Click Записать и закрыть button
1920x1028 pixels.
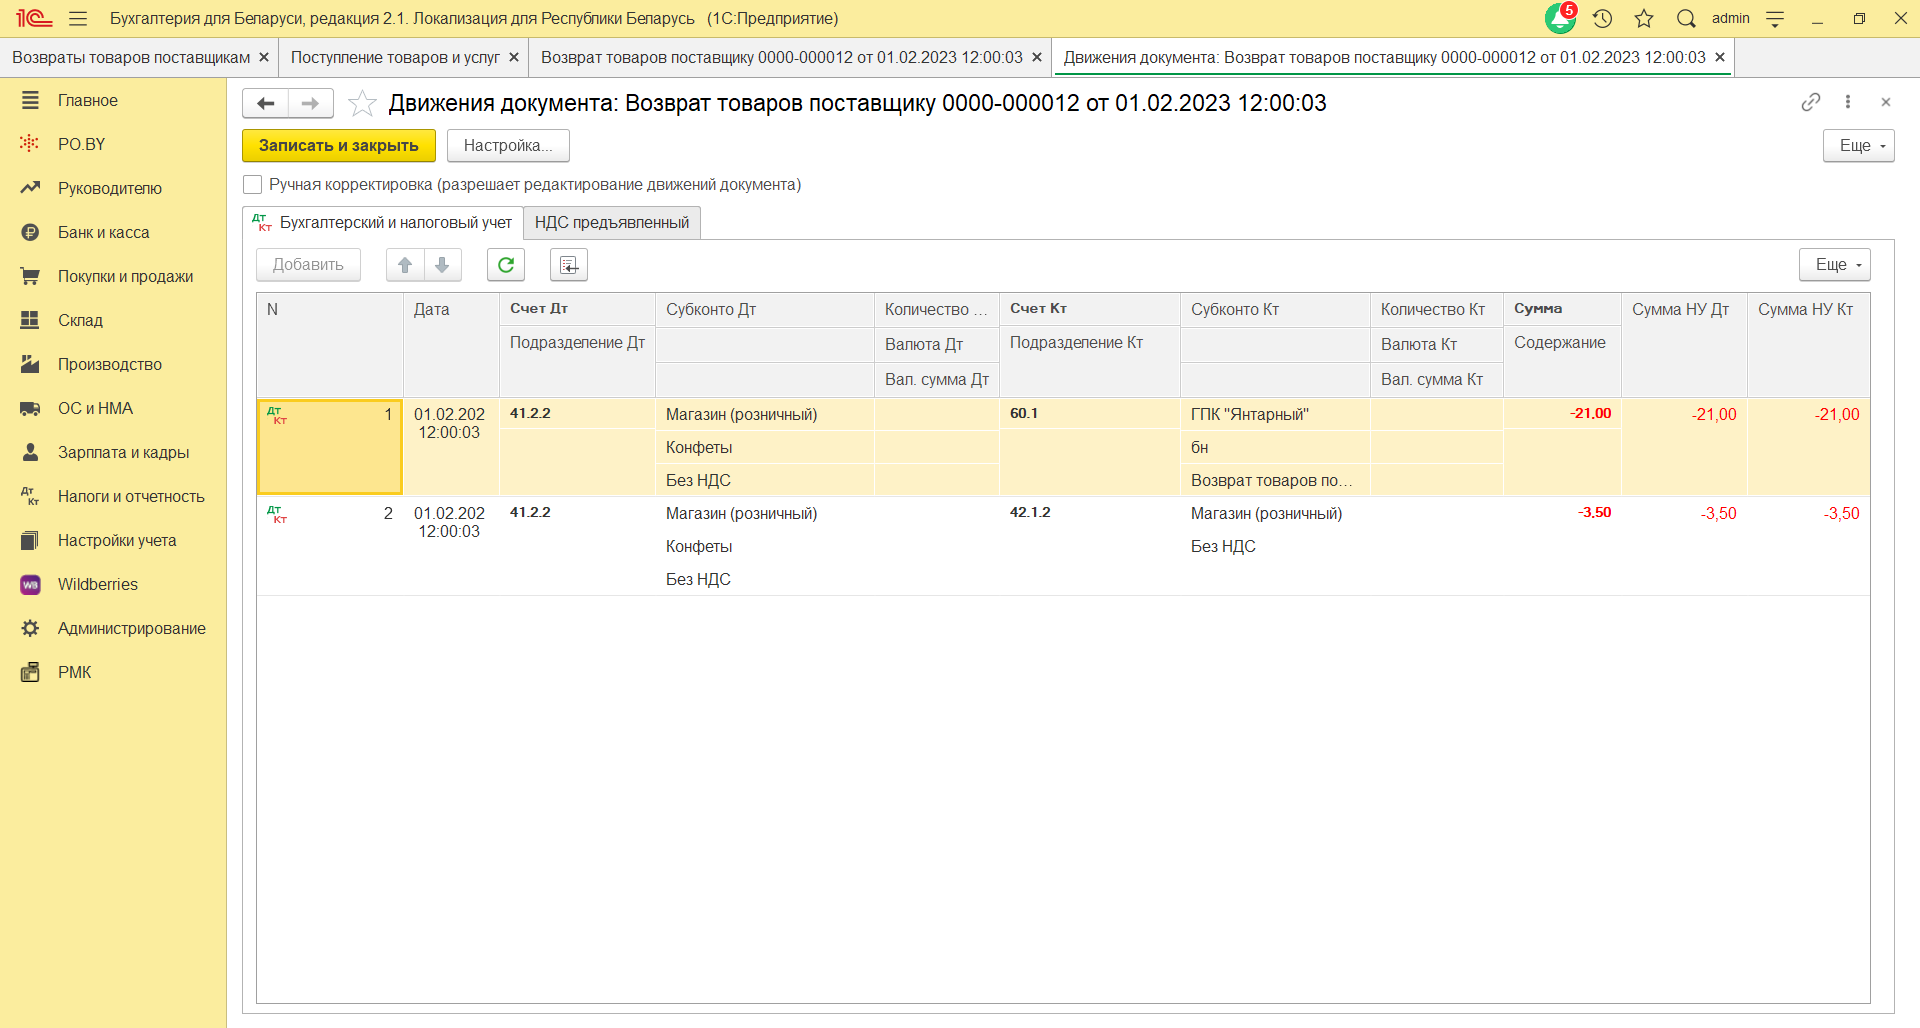338,146
